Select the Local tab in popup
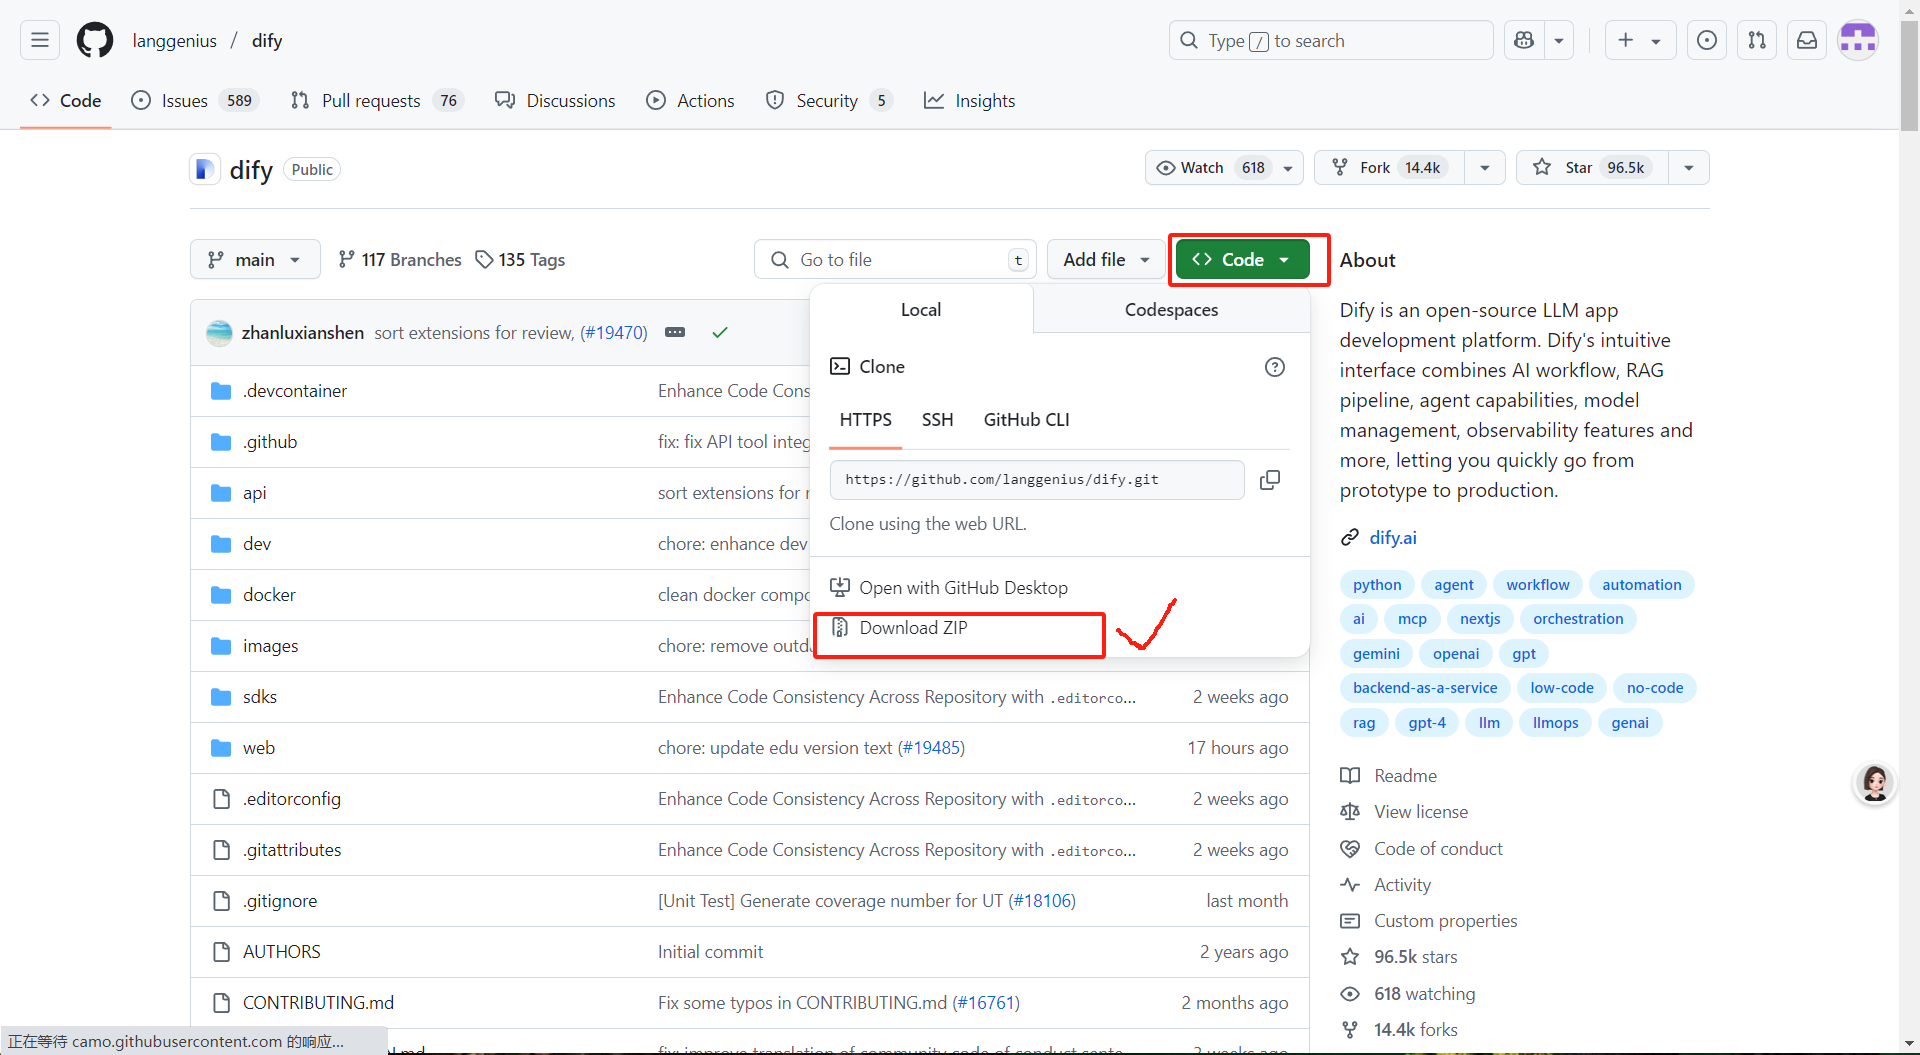The width and height of the screenshot is (1920, 1055). 920,310
